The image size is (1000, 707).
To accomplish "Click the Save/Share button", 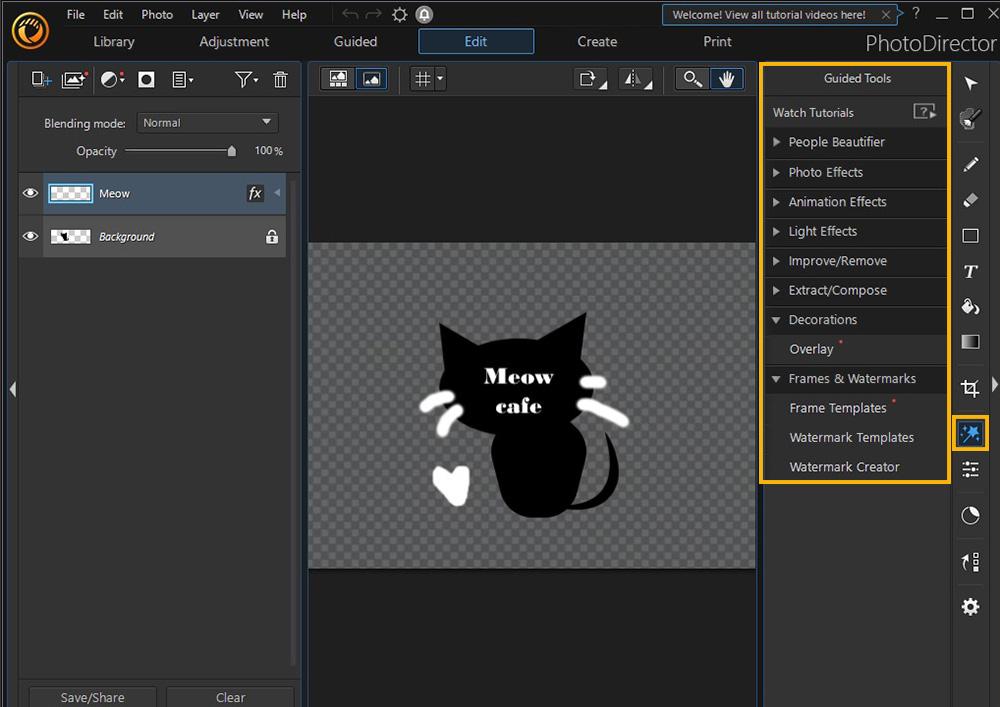I will (92, 697).
